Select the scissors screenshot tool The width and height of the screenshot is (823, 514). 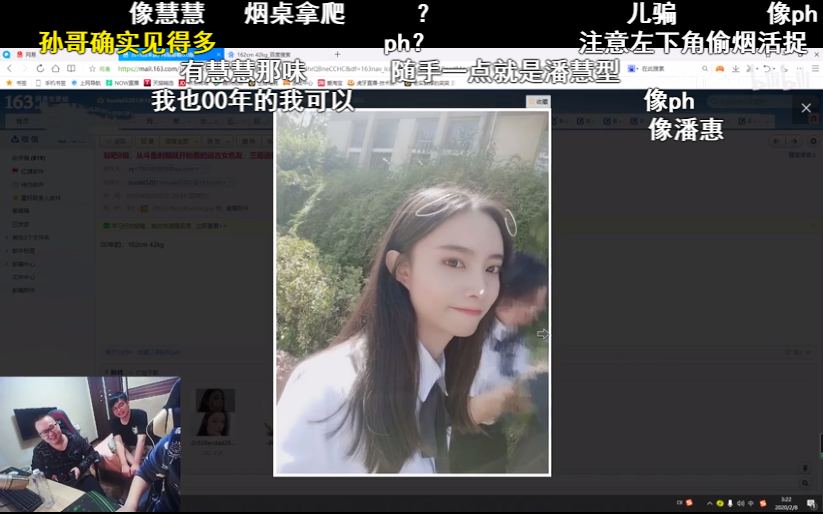tap(751, 69)
